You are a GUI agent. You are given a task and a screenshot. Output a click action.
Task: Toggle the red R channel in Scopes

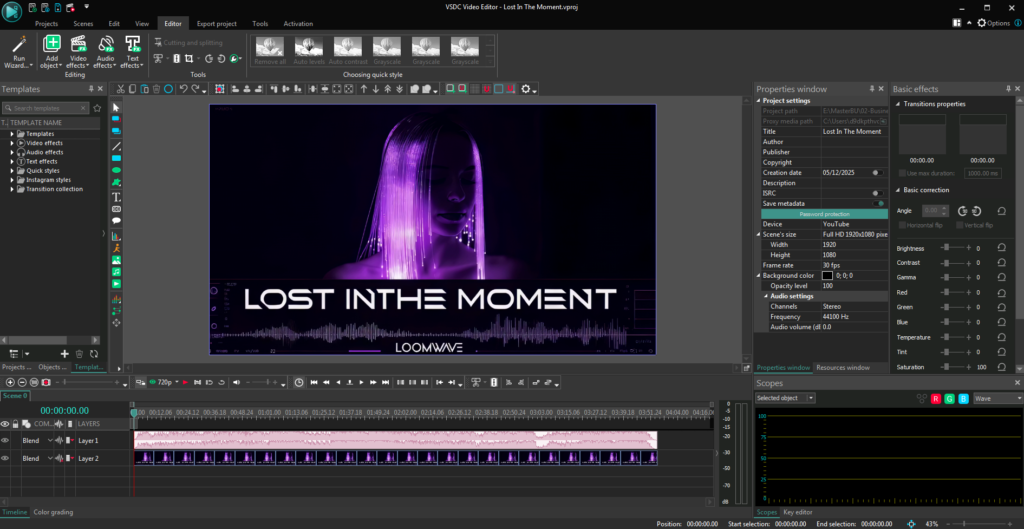point(936,398)
